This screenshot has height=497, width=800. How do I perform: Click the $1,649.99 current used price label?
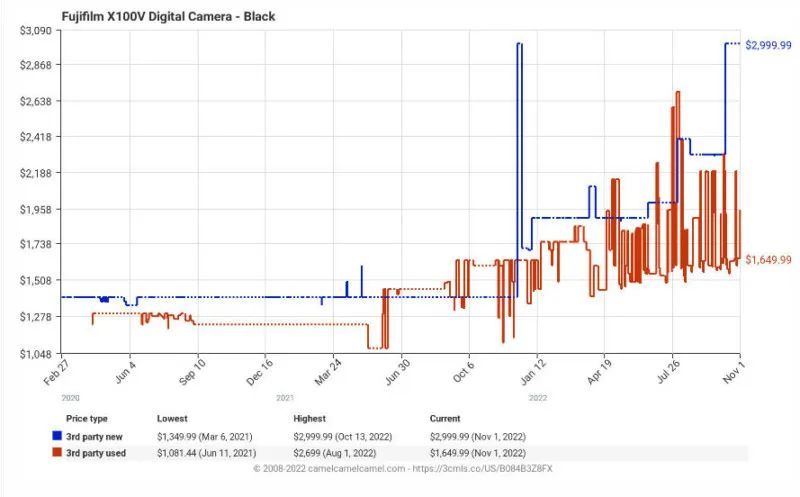pos(768,260)
